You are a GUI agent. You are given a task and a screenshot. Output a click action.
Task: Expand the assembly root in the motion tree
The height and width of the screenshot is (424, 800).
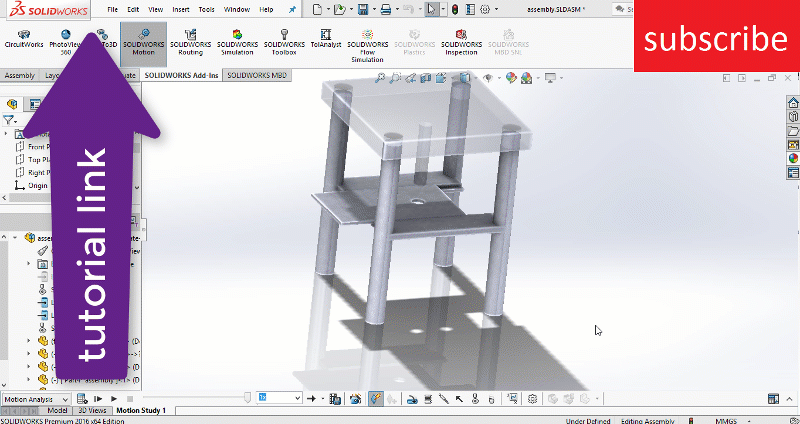pos(16,238)
